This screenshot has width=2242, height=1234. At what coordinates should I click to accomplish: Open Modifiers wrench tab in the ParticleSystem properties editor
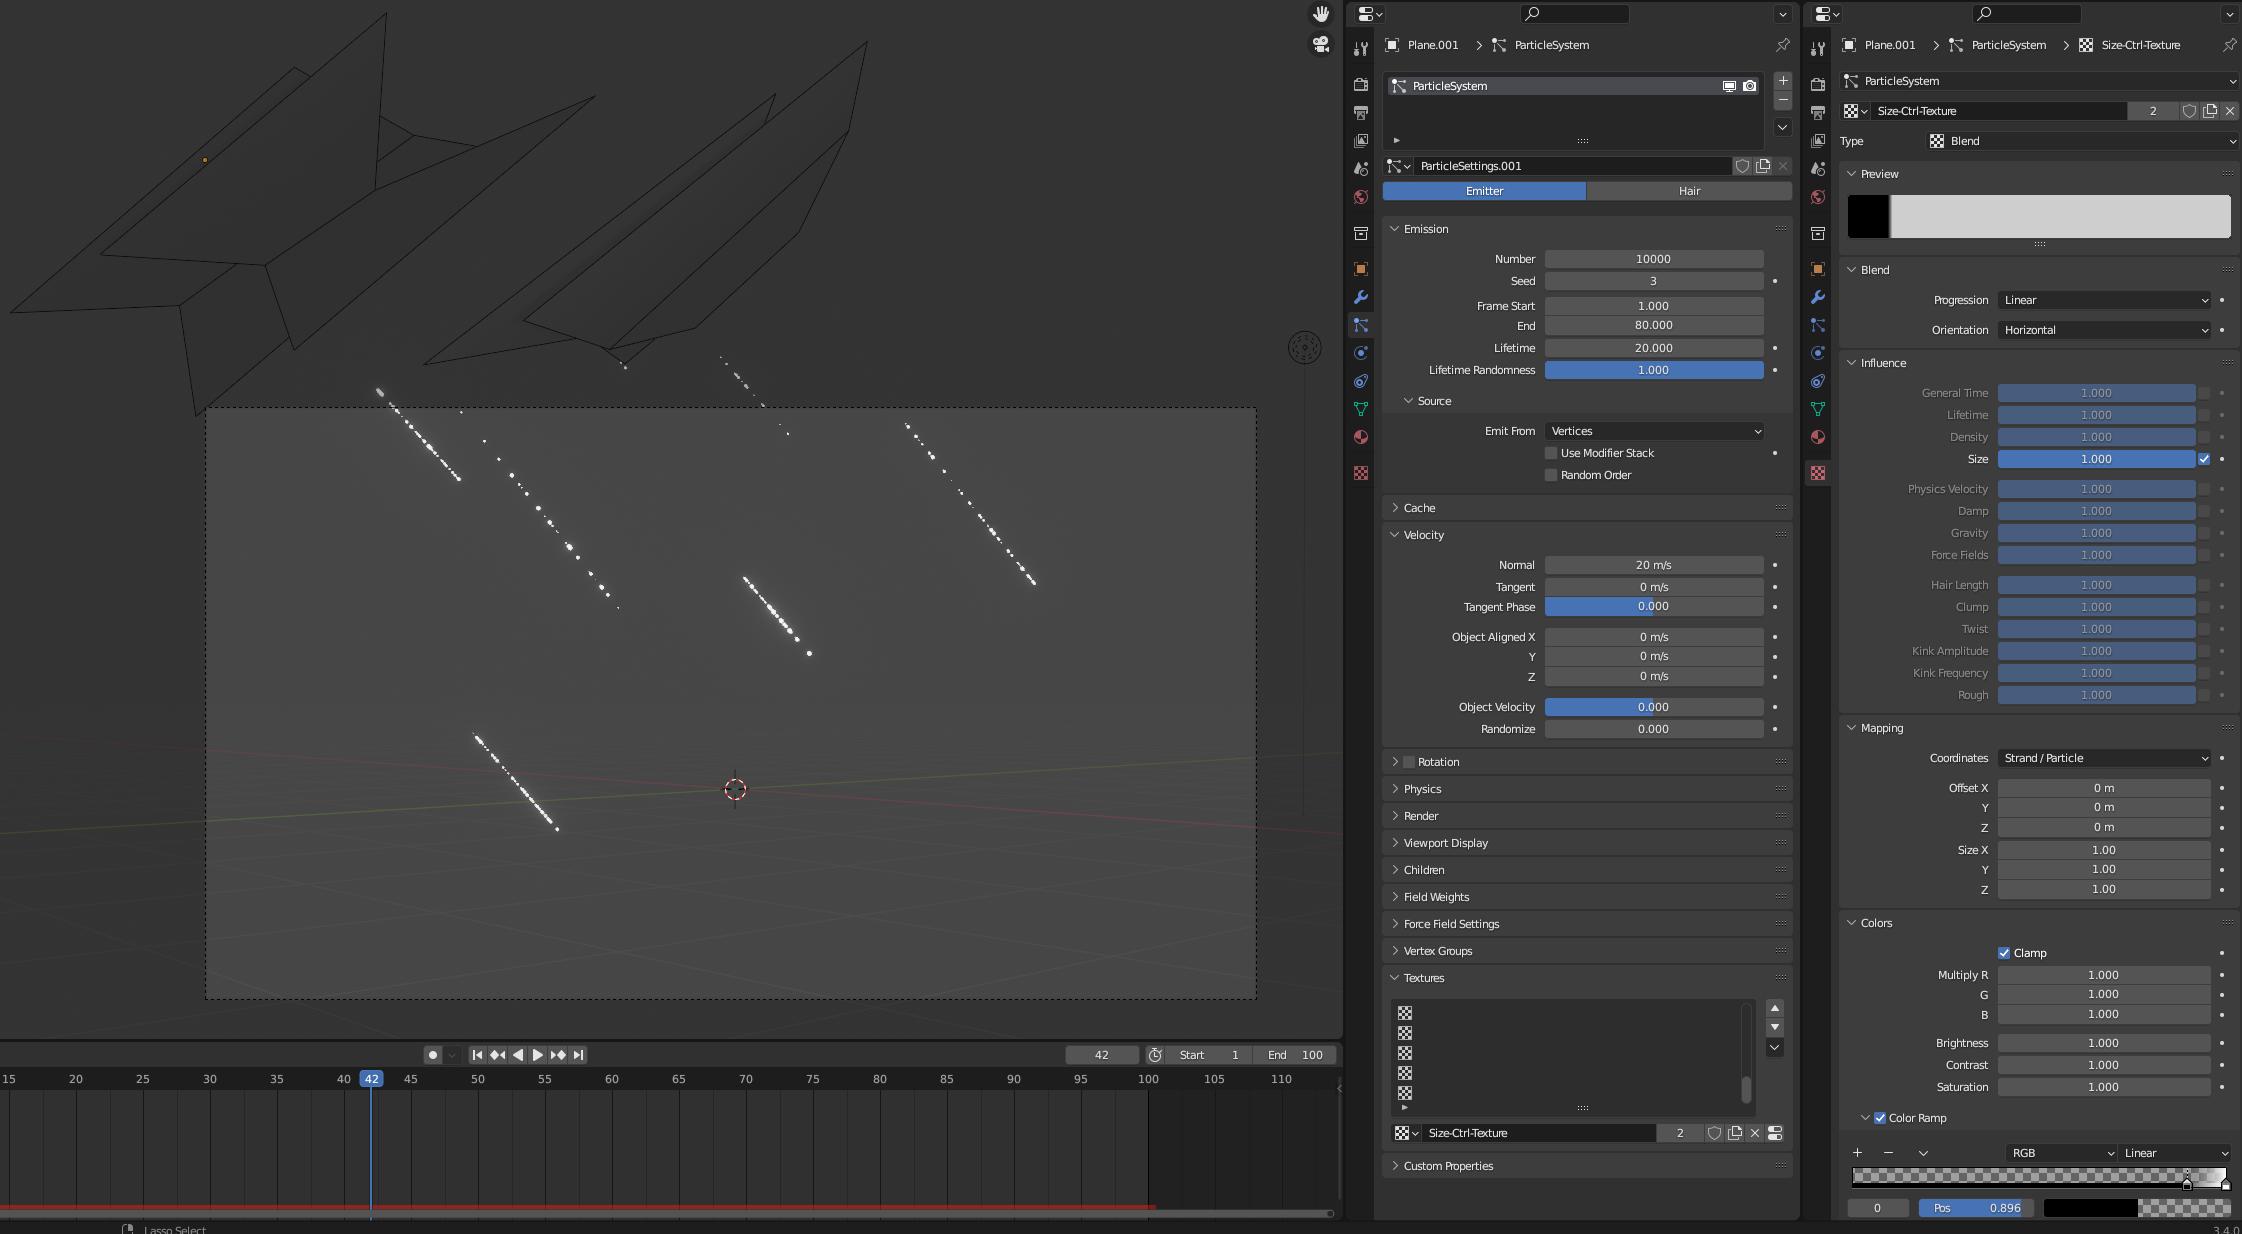point(1360,297)
